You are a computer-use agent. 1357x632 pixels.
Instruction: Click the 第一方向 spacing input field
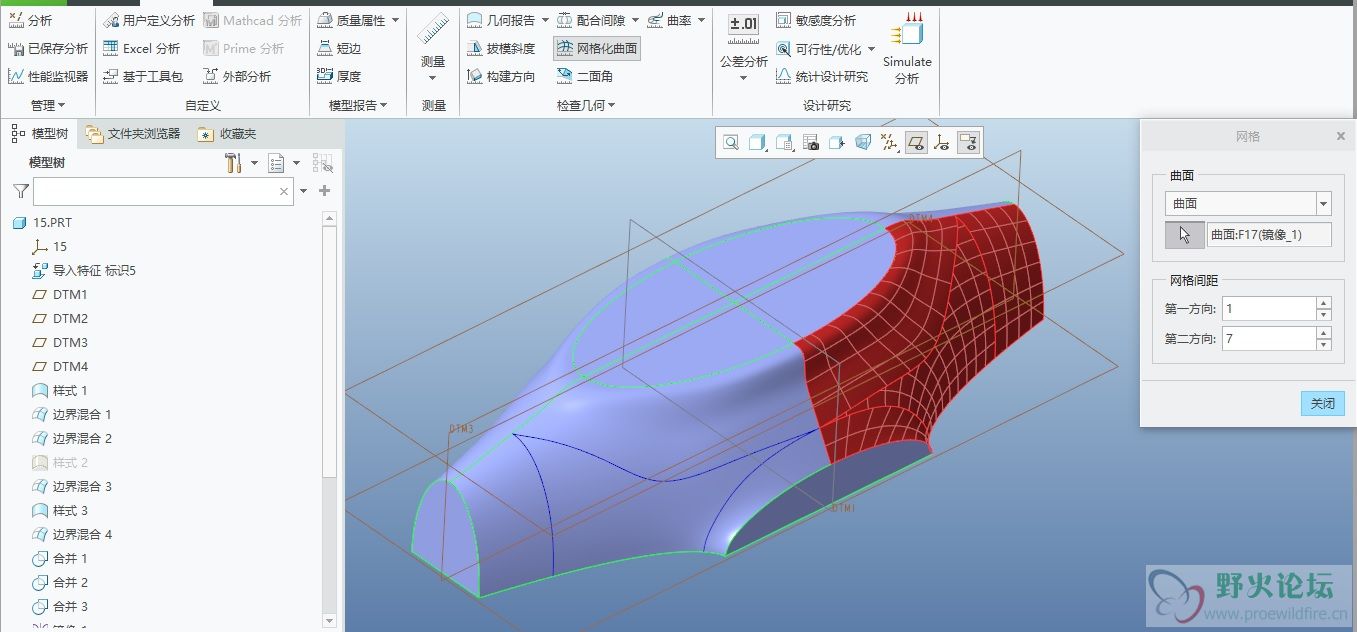[1267, 308]
